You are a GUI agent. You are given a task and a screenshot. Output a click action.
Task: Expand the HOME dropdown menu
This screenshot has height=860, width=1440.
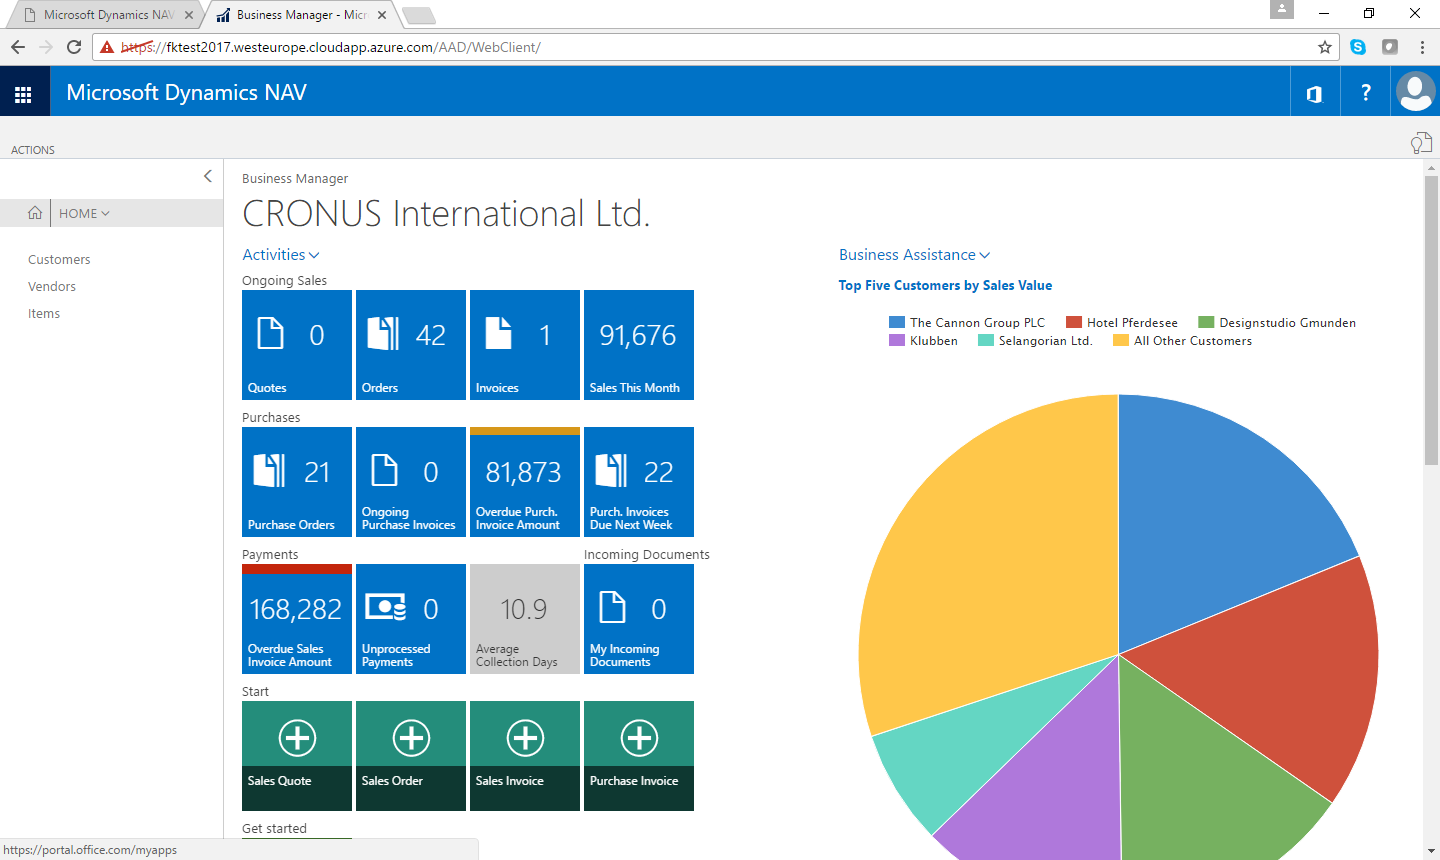(x=84, y=213)
